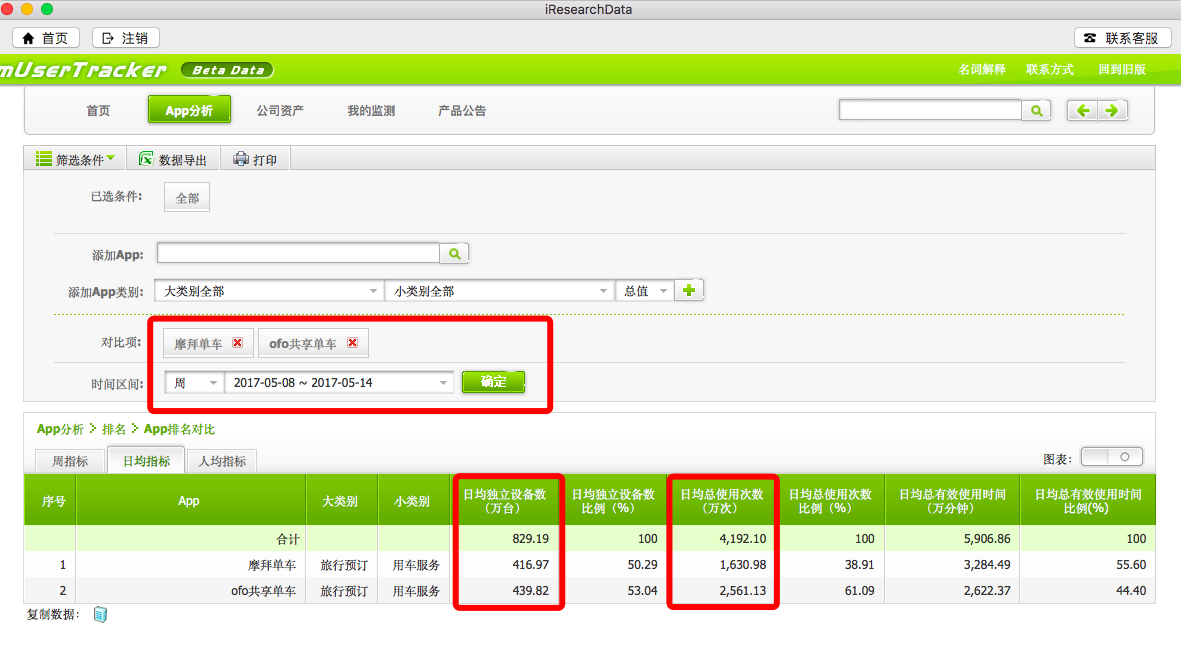Click the 添加App text input field
The width and height of the screenshot is (1181, 645).
pyautogui.click(x=298, y=254)
